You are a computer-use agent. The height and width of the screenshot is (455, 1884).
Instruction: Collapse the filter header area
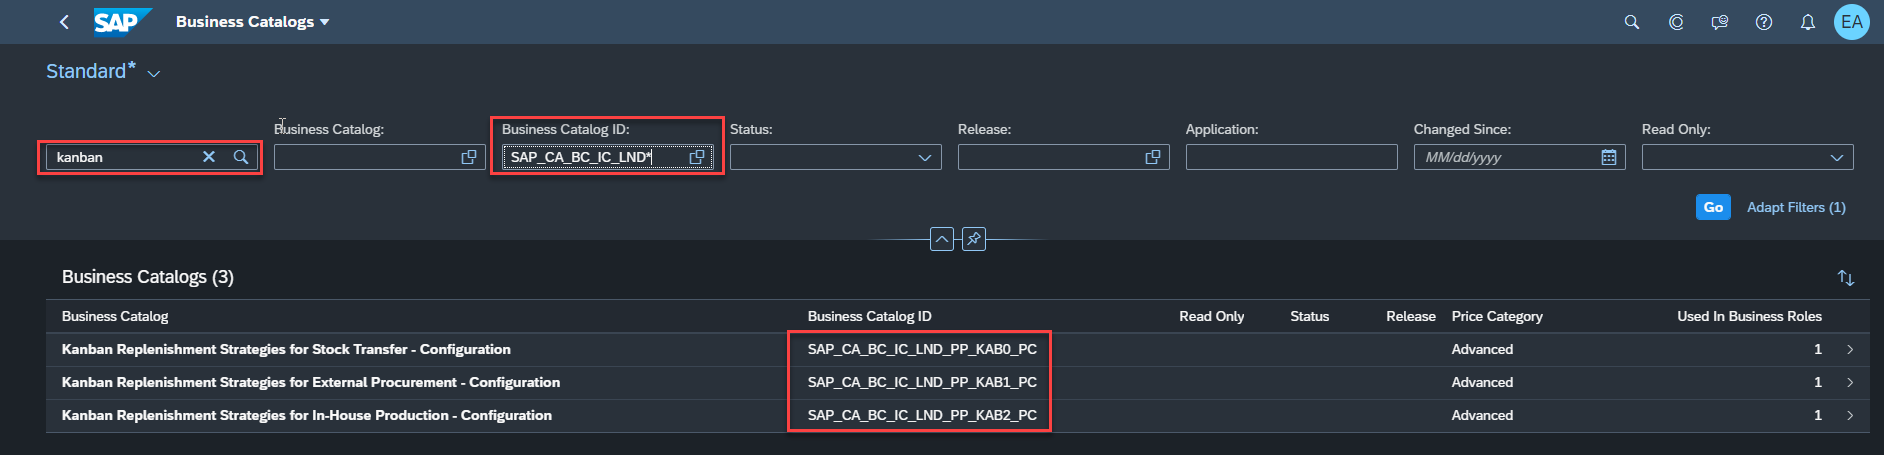coord(942,239)
